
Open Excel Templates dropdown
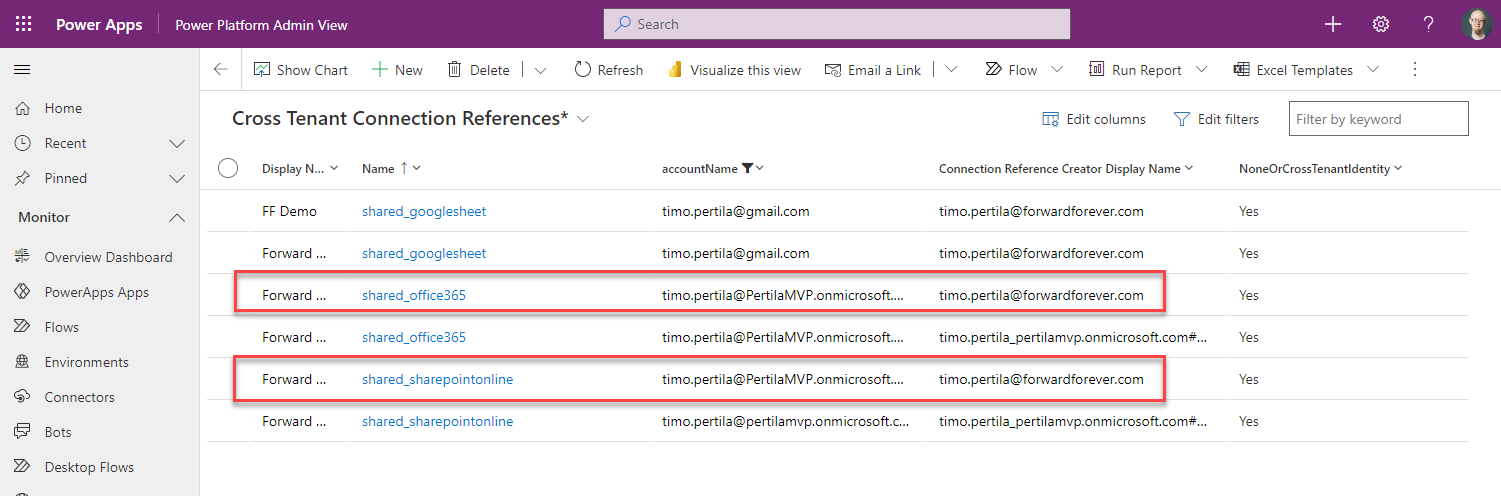coord(1373,70)
